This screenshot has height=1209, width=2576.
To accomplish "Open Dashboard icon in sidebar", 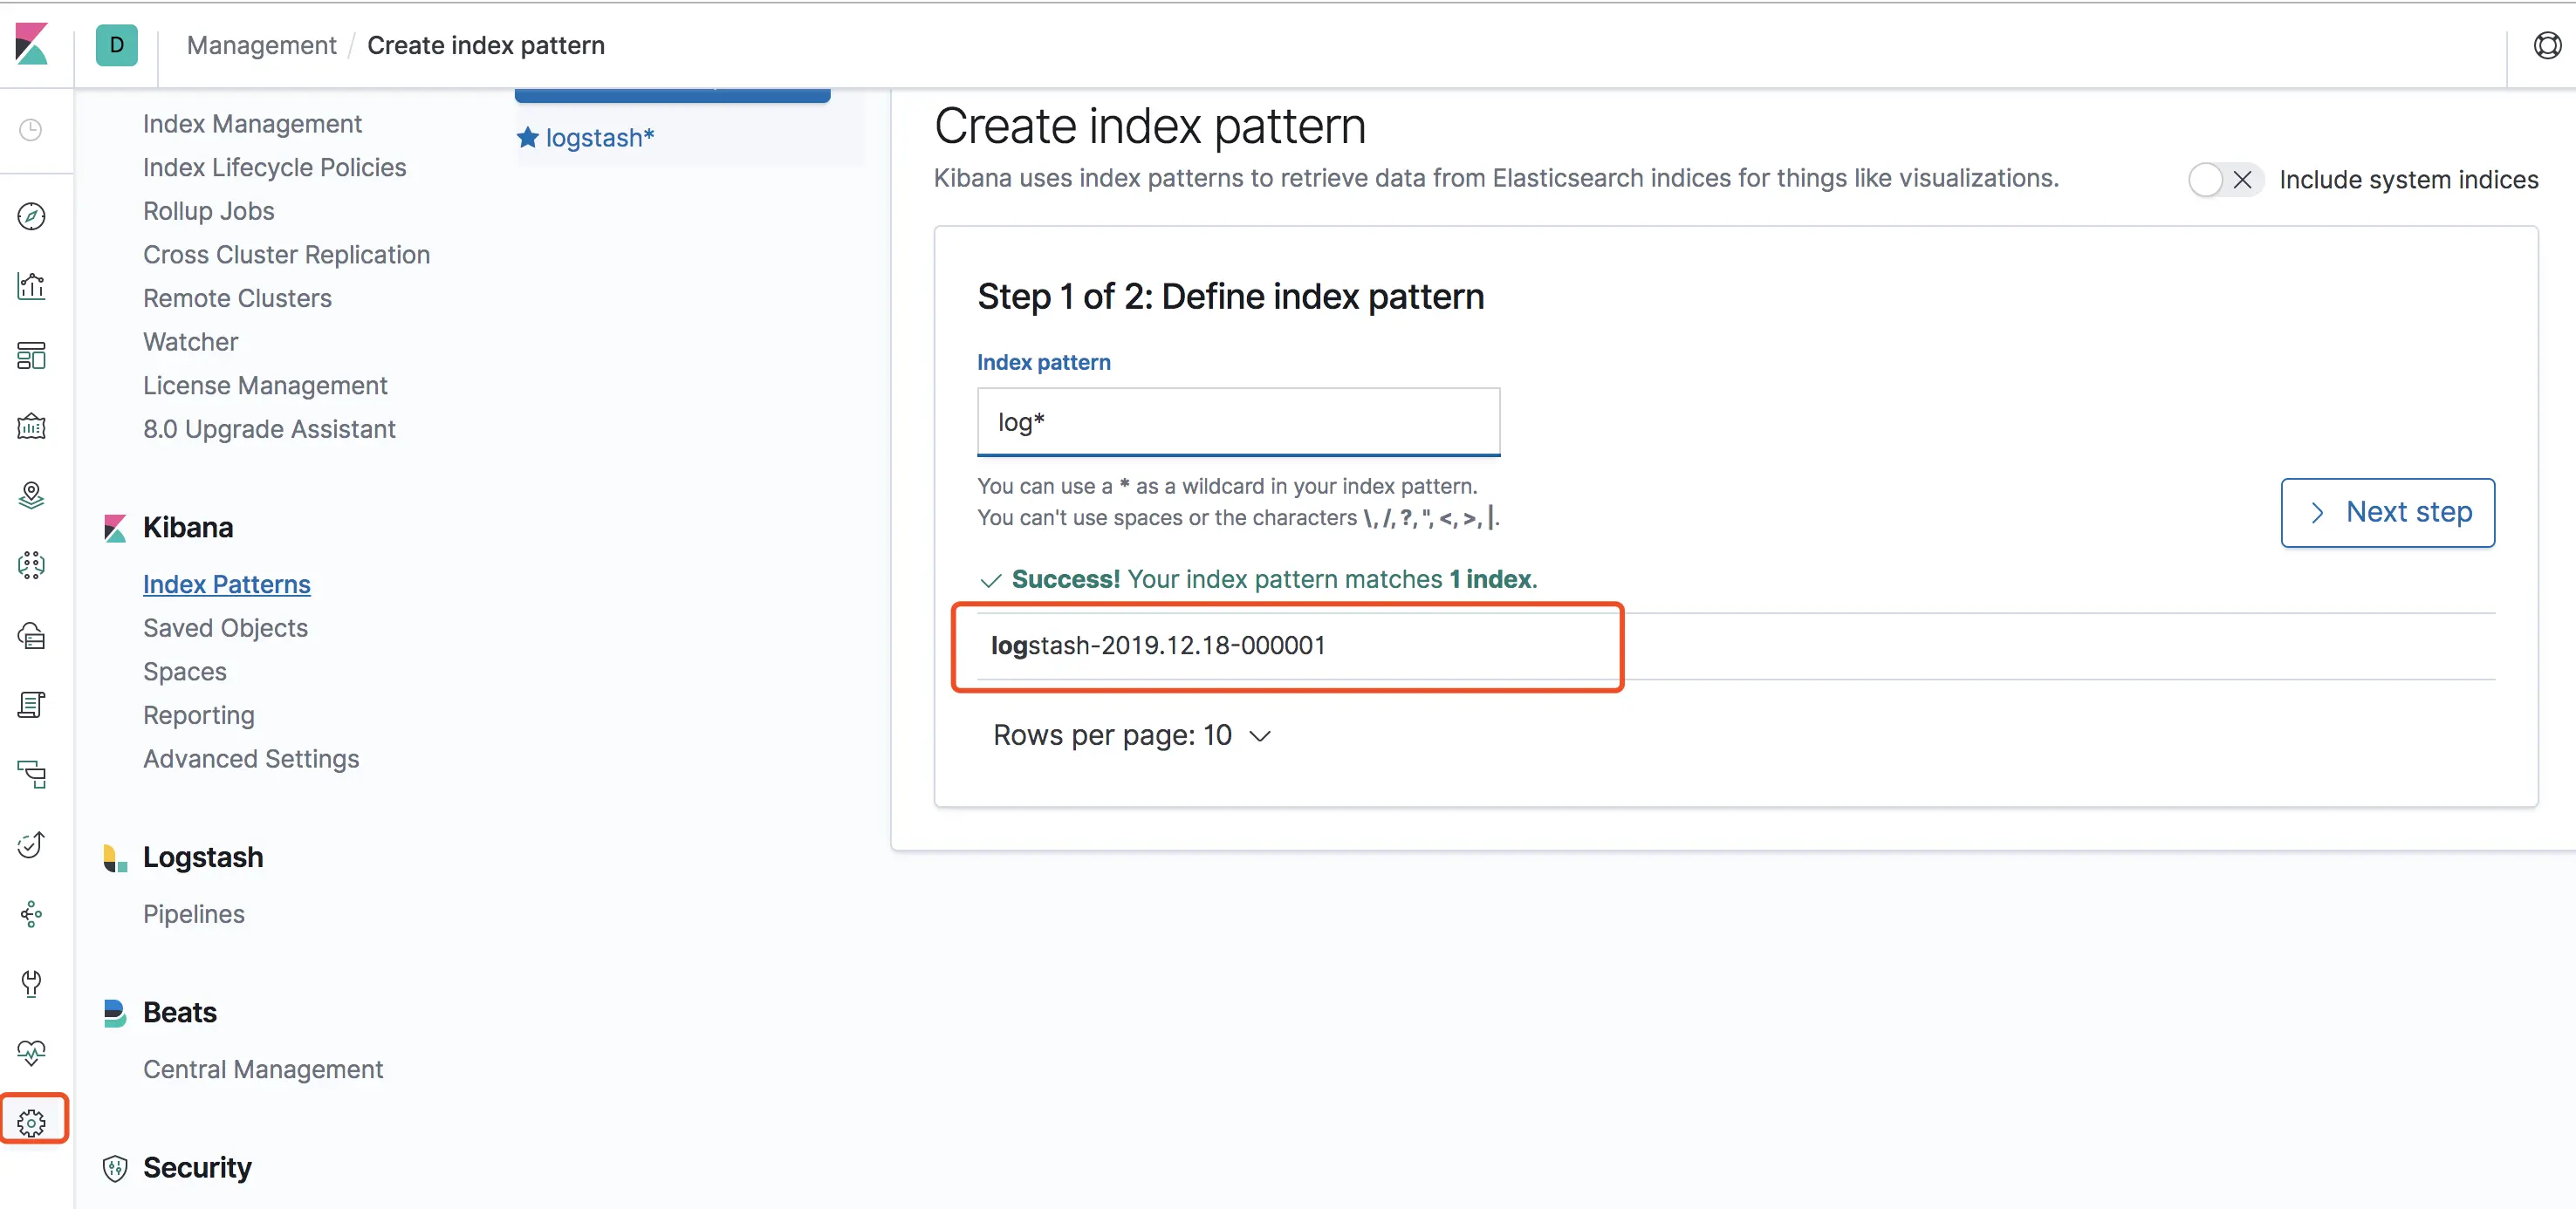I will (x=31, y=356).
